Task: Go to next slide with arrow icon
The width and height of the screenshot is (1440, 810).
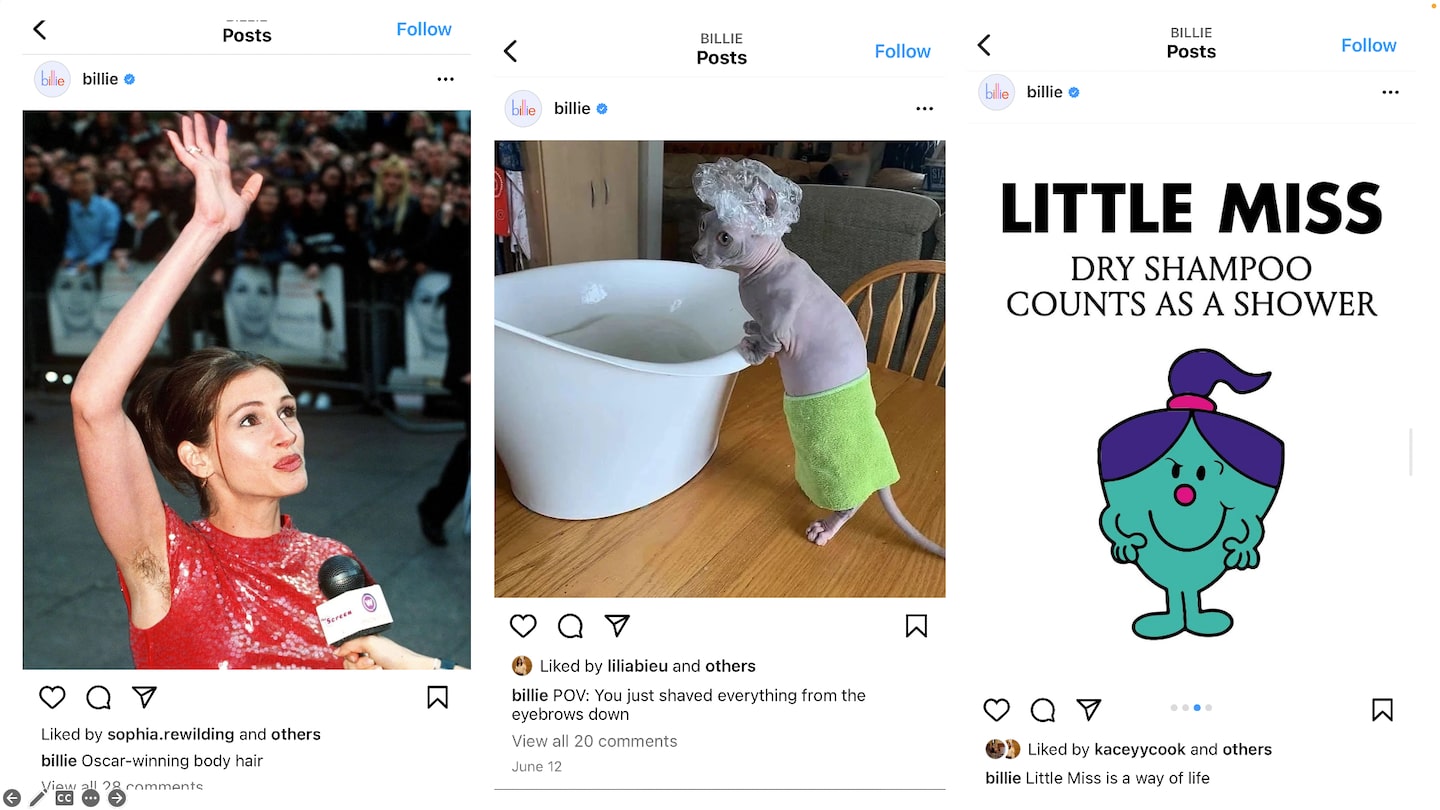Action: click(117, 798)
